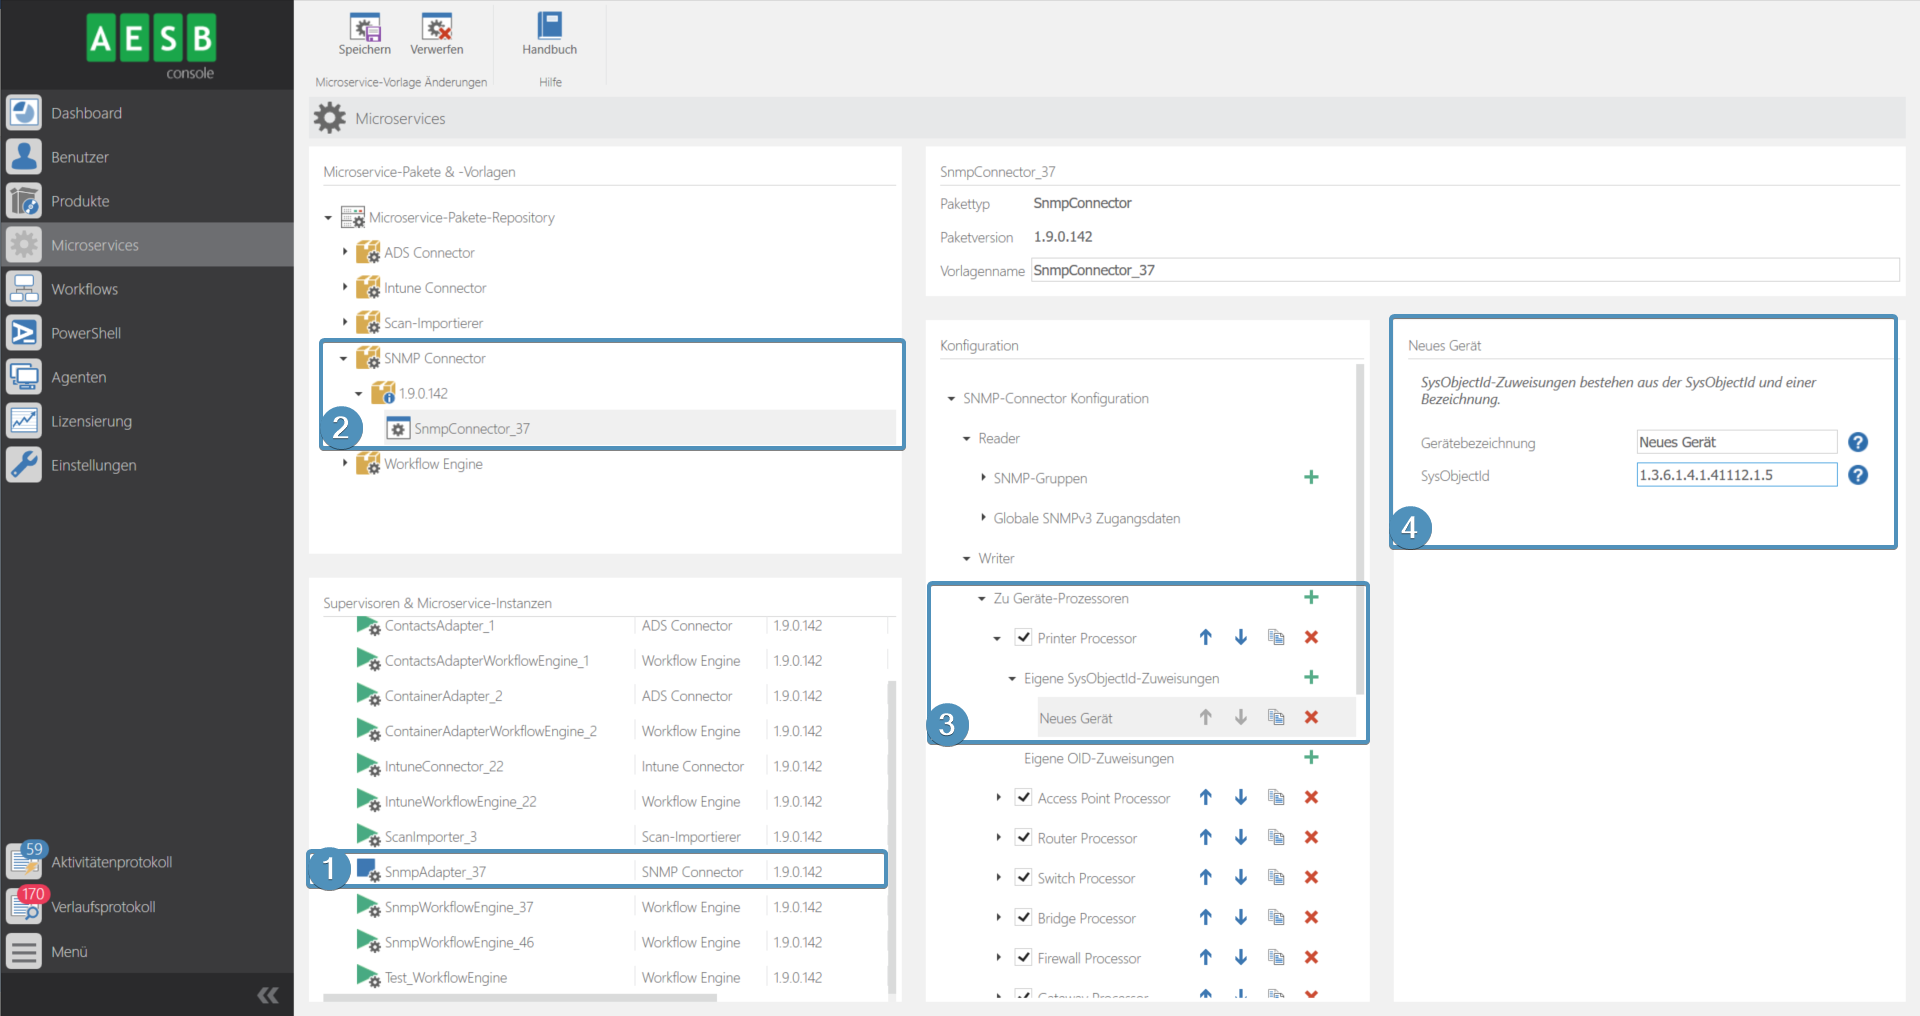Open Dashboard in the sidebar
This screenshot has width=1920, height=1016.
pos(147,113)
